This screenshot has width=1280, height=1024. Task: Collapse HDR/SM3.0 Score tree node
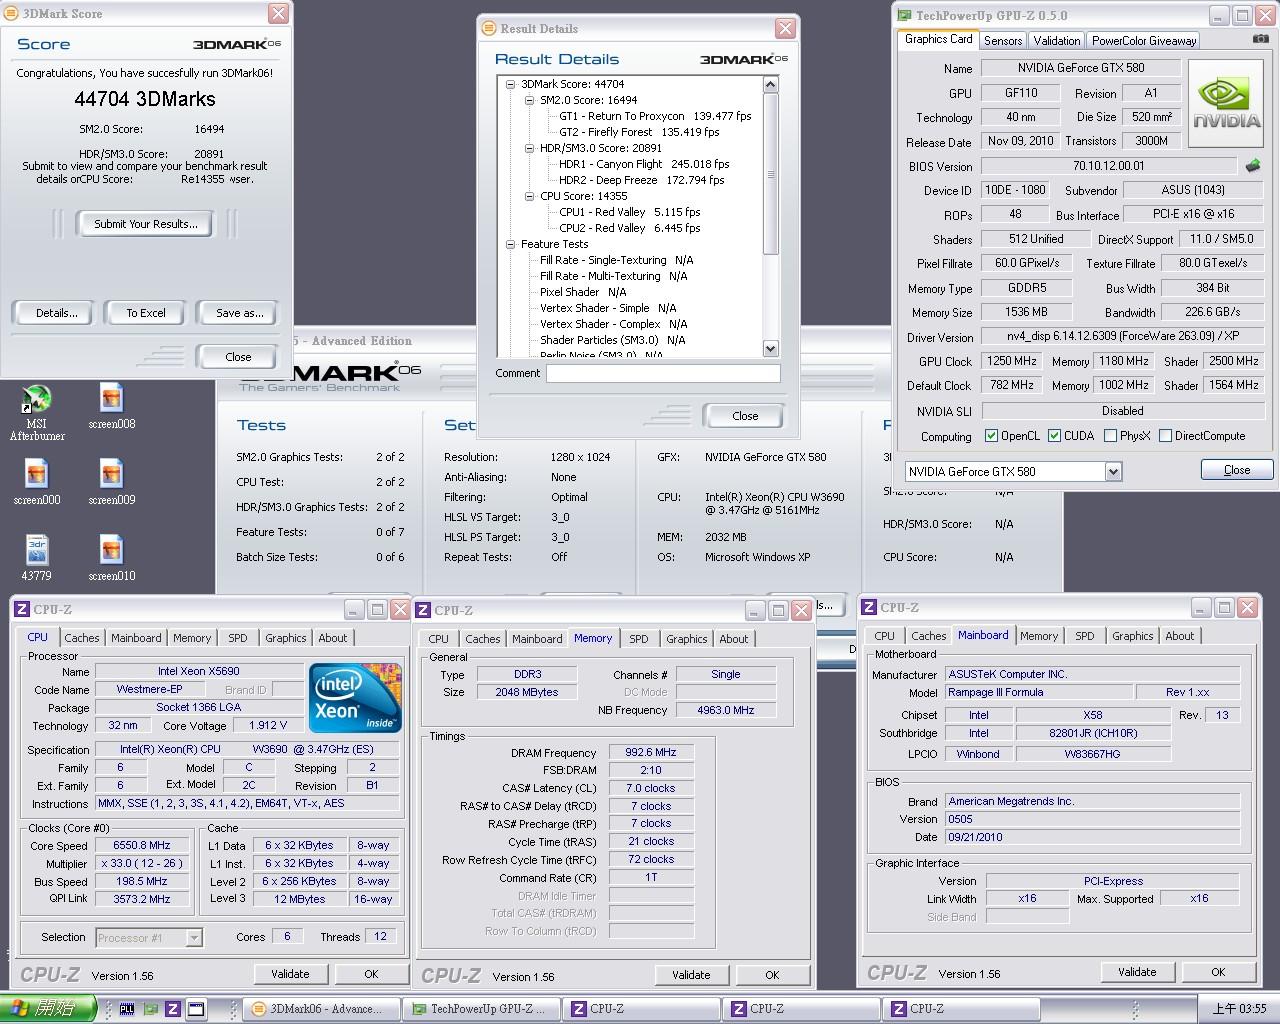(530, 148)
